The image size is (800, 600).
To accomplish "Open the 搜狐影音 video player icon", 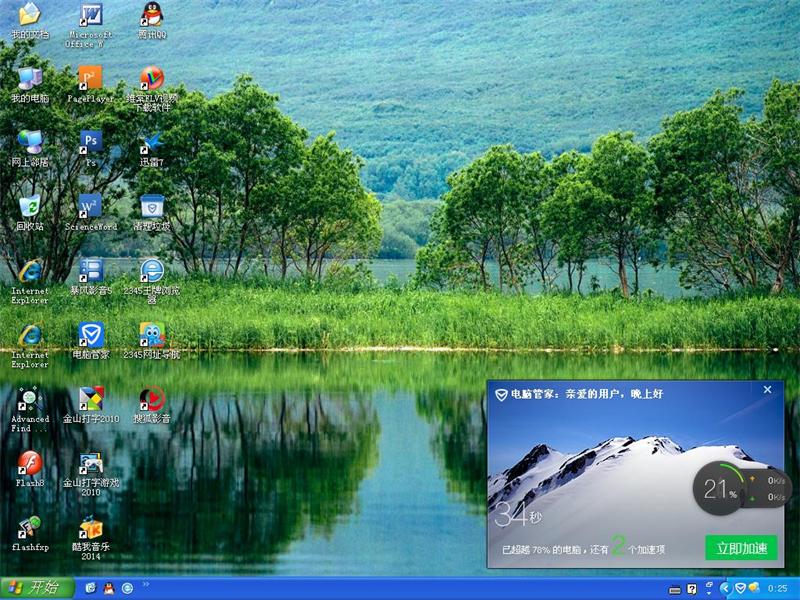I will (151, 399).
